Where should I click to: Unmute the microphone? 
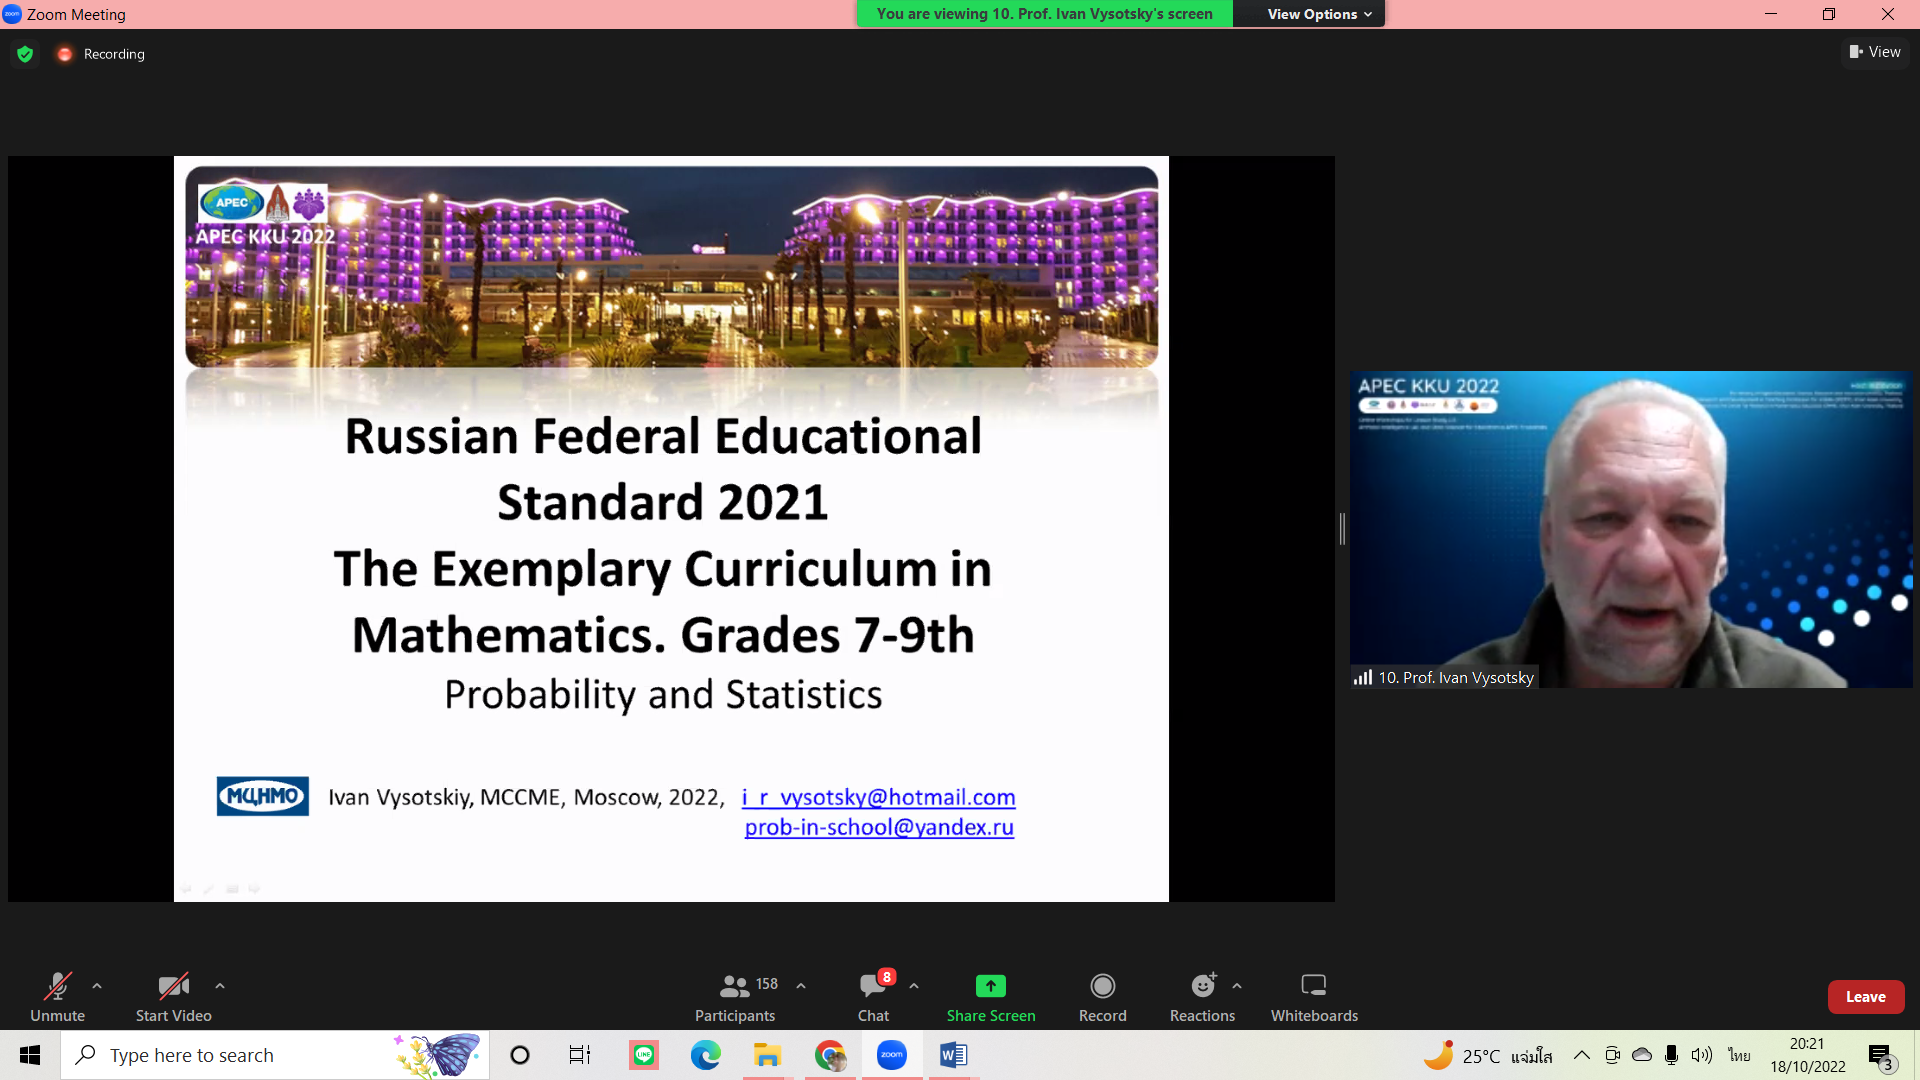point(57,997)
